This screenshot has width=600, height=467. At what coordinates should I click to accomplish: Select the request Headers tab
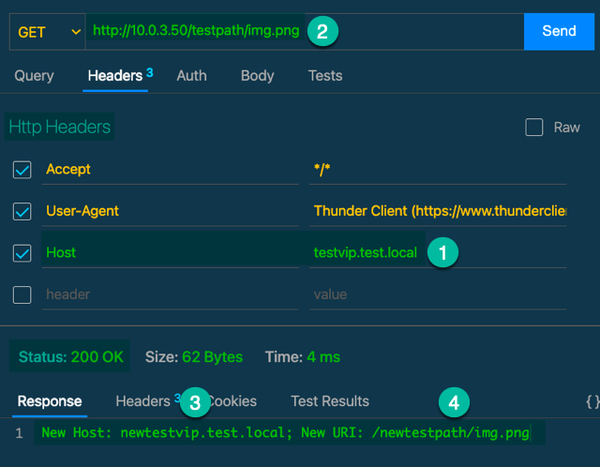[115, 76]
